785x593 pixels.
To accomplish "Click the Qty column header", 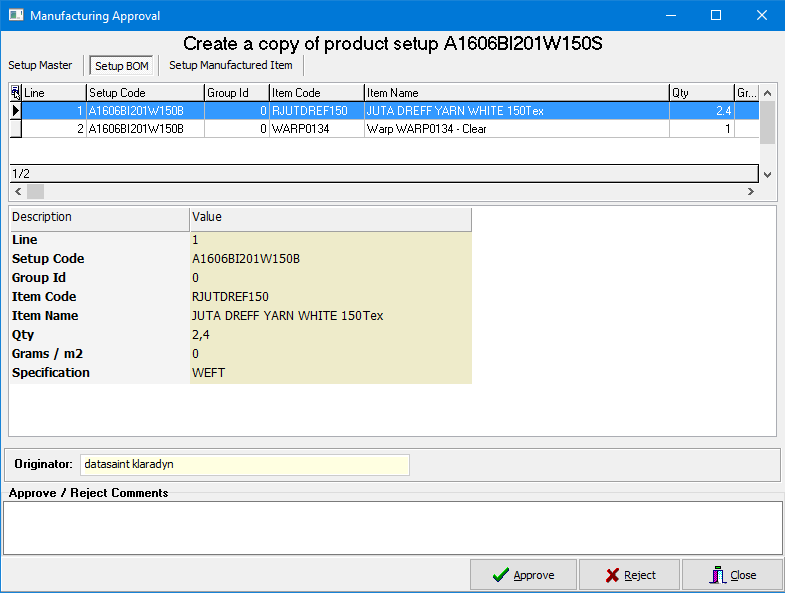I will 701,93.
